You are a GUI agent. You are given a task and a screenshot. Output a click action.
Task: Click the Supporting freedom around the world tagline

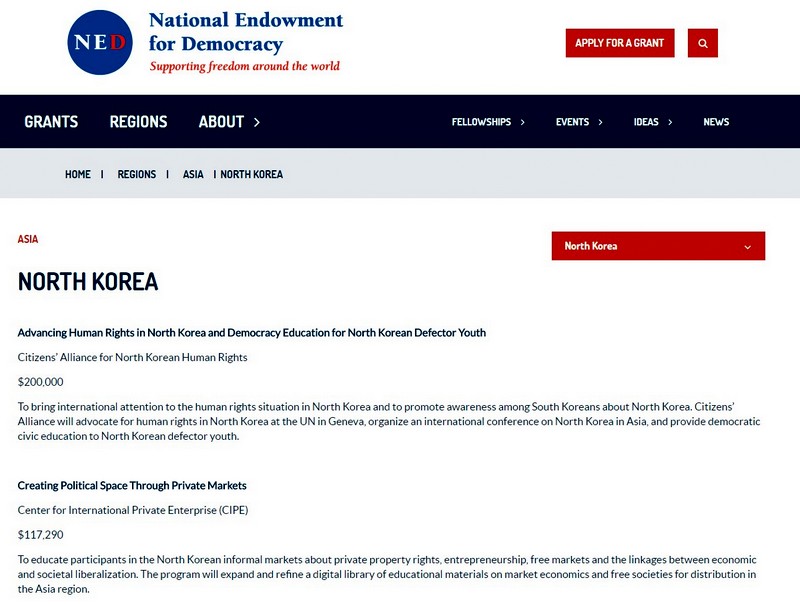(x=244, y=66)
